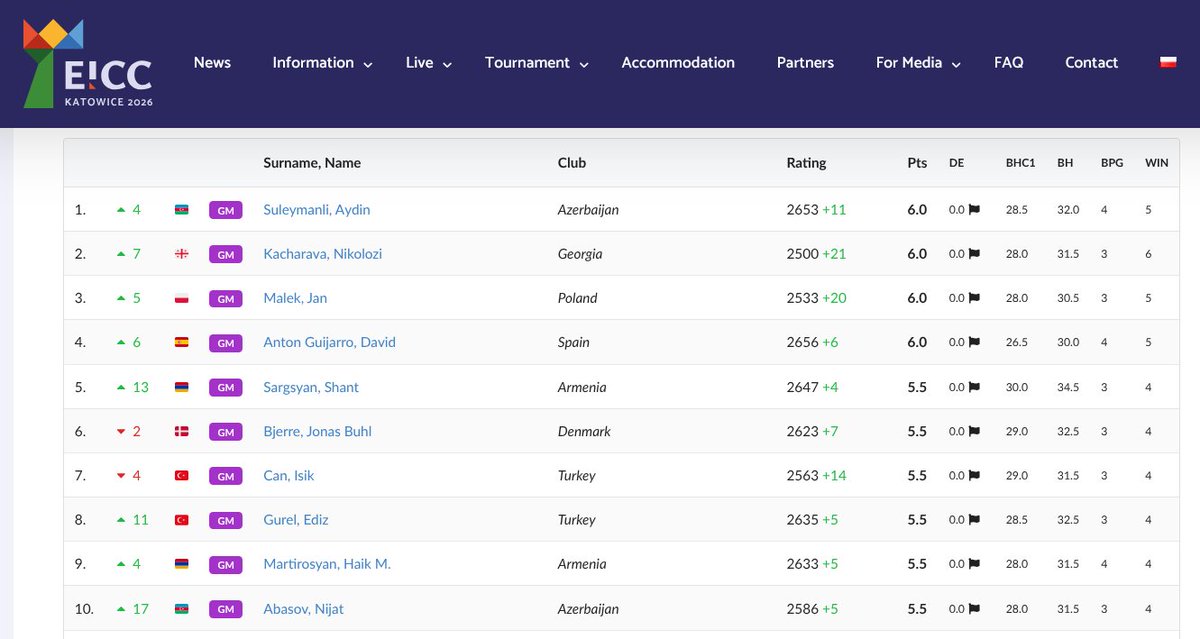Open player Bjerre, Jonas Buhl
This screenshot has height=639, width=1200.
tap(318, 431)
